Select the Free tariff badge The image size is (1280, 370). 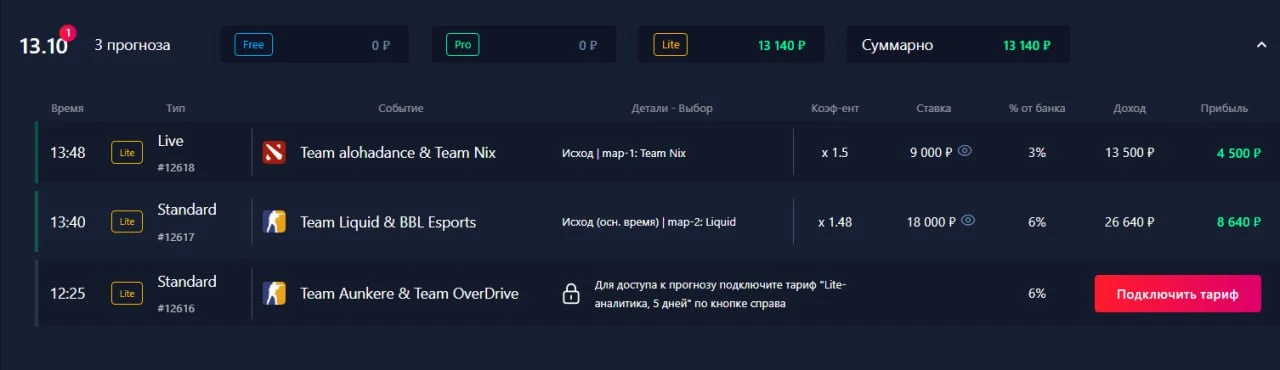[x=253, y=45]
